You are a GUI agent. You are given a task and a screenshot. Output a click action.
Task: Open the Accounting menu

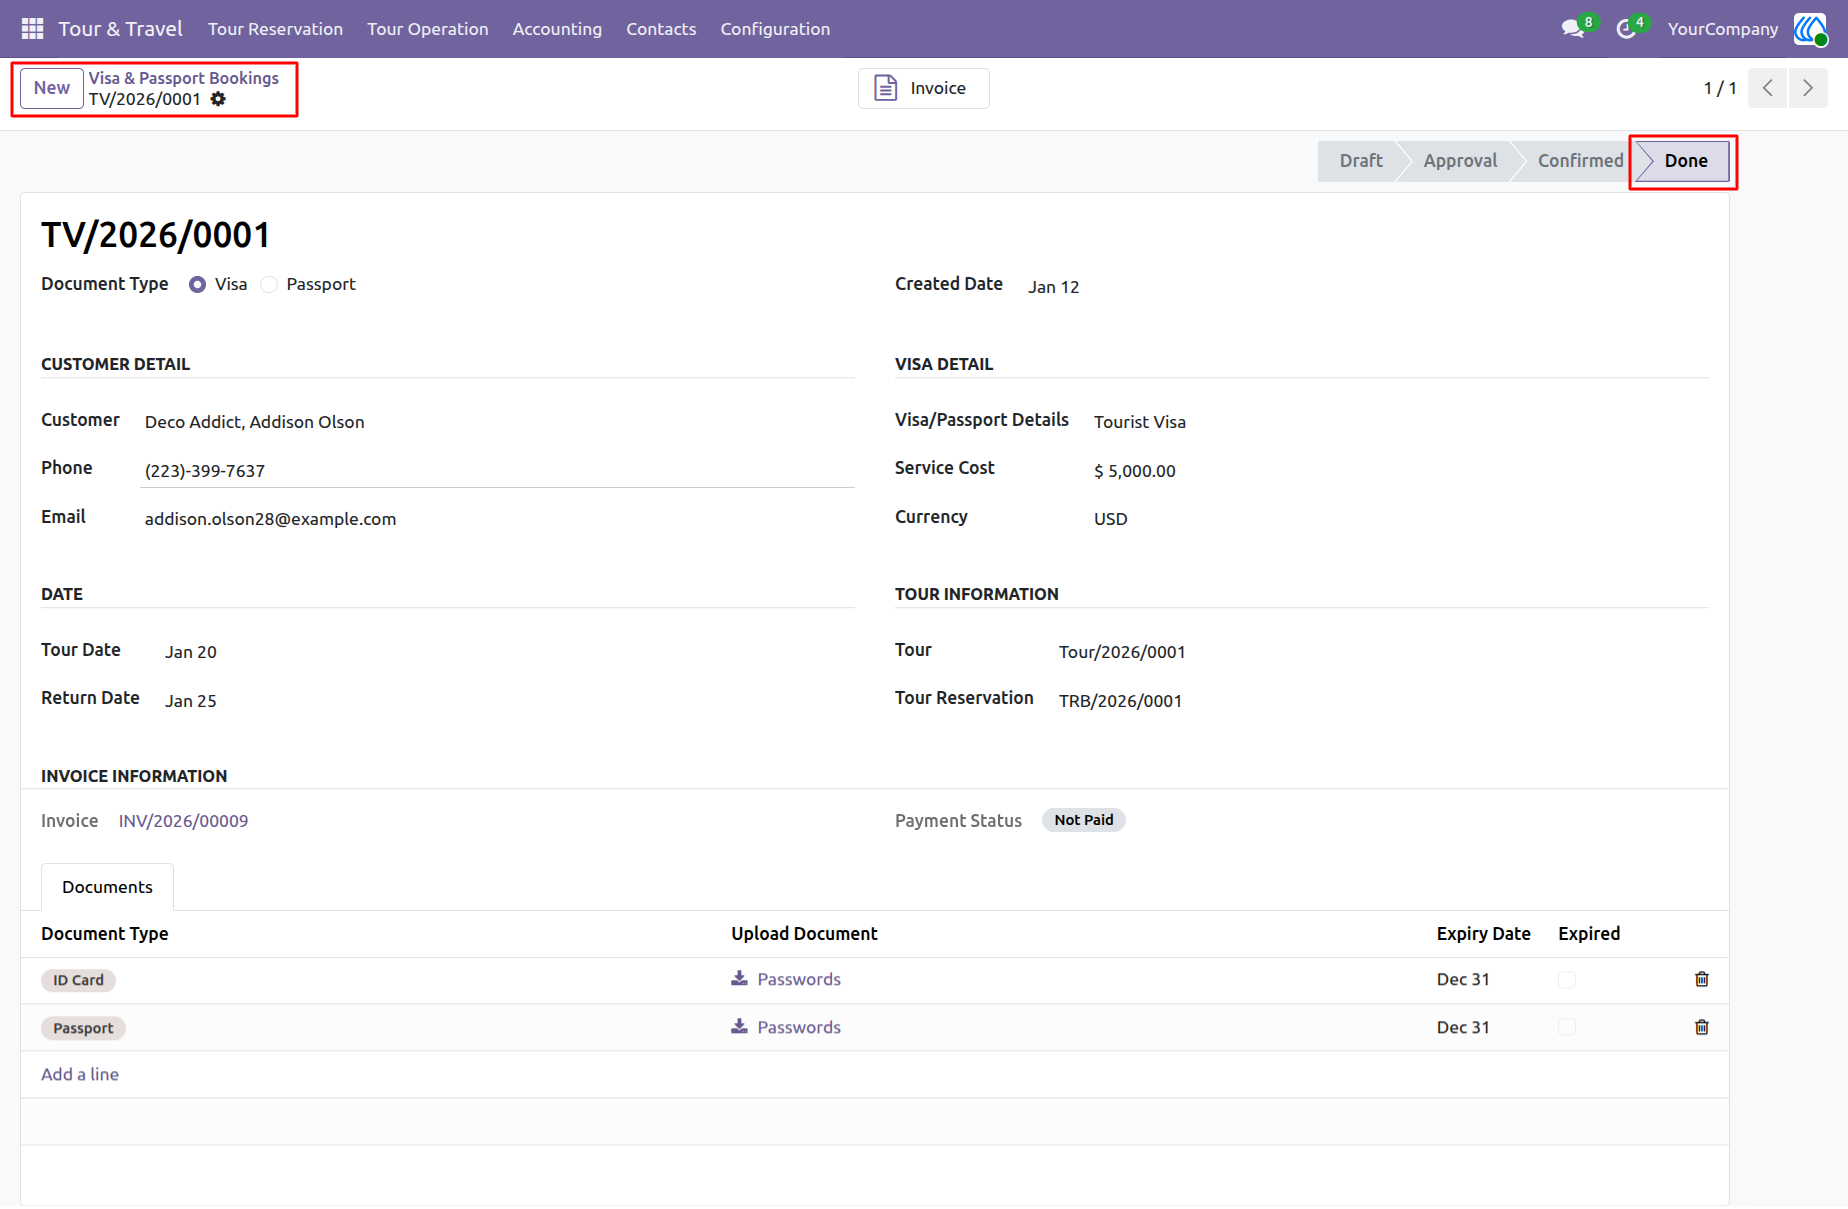(x=557, y=29)
